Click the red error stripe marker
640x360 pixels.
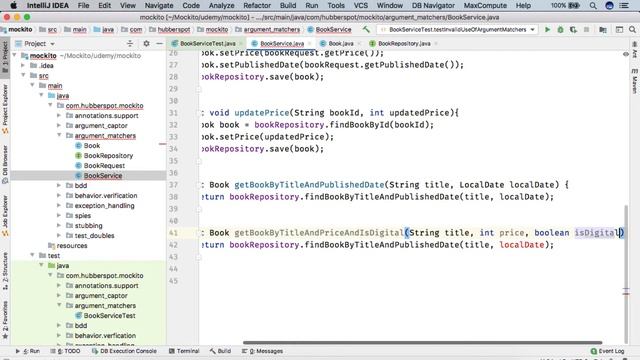626,293
